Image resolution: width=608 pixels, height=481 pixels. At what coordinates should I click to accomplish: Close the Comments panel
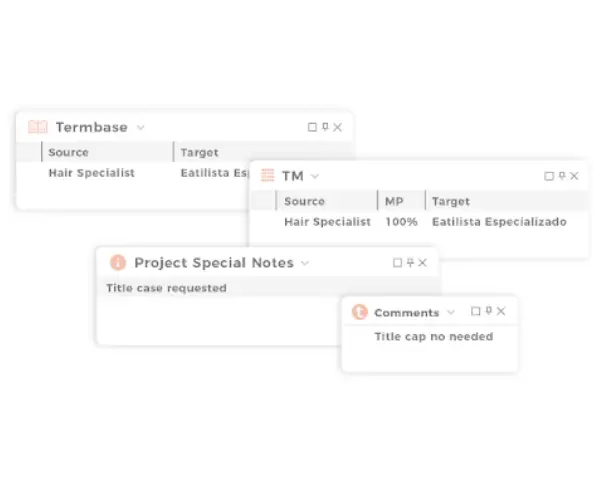(x=501, y=312)
